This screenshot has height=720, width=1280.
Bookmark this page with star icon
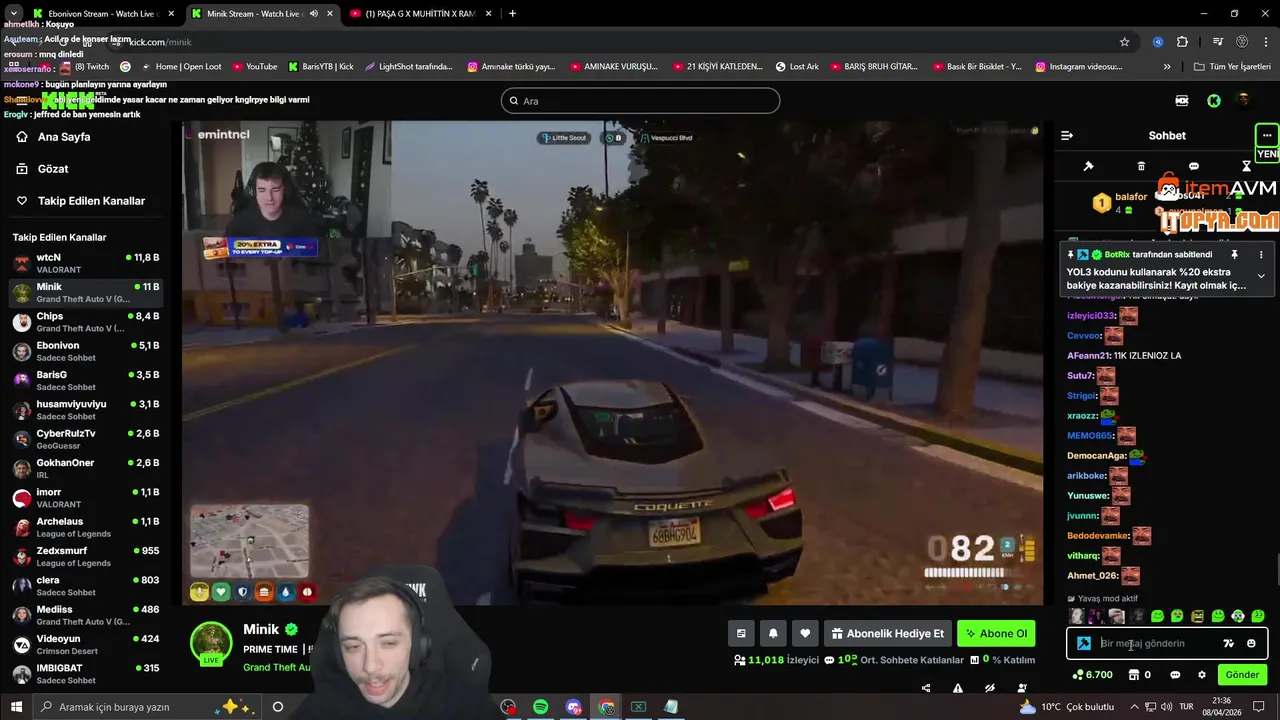click(x=1125, y=42)
